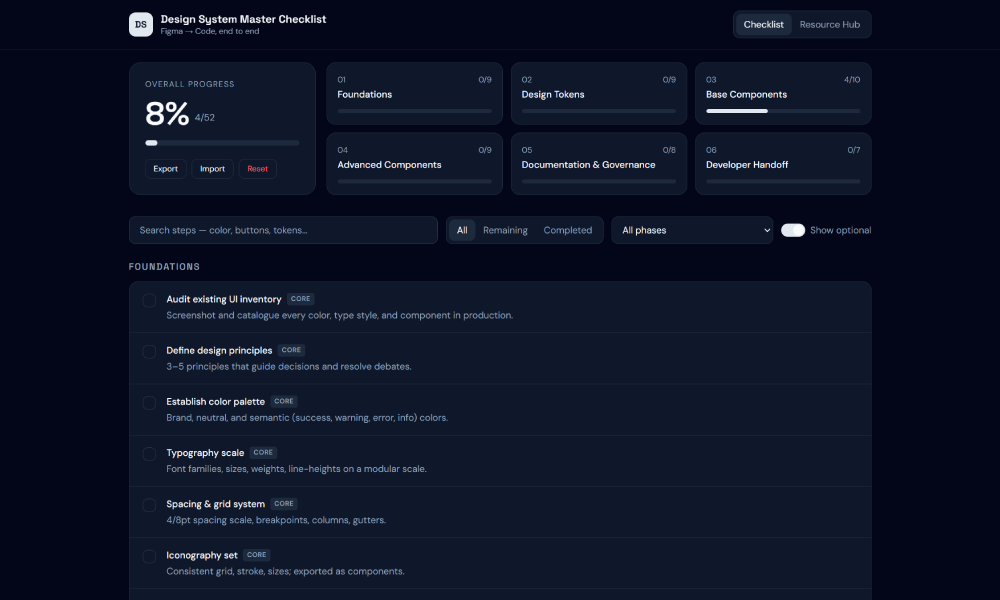
Task: Focus the Search steps input field
Action: tap(283, 230)
